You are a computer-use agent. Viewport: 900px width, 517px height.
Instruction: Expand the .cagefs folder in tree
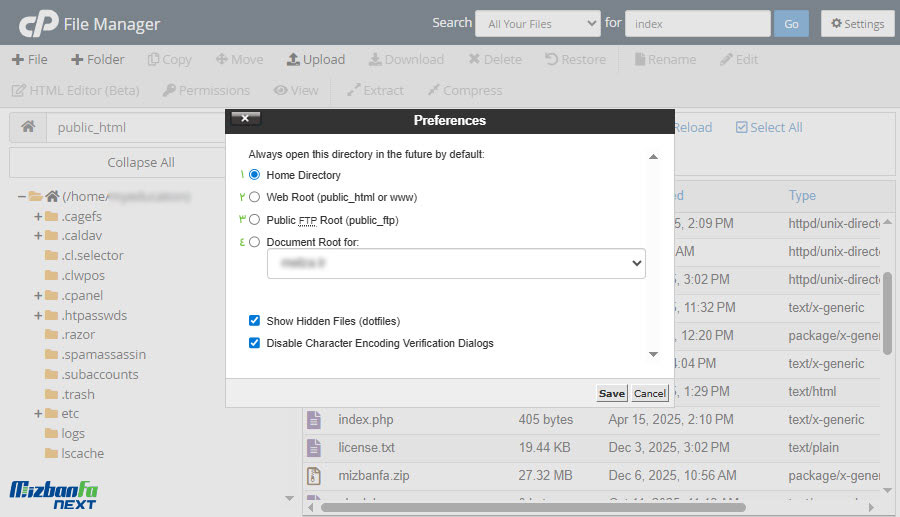click(x=38, y=217)
